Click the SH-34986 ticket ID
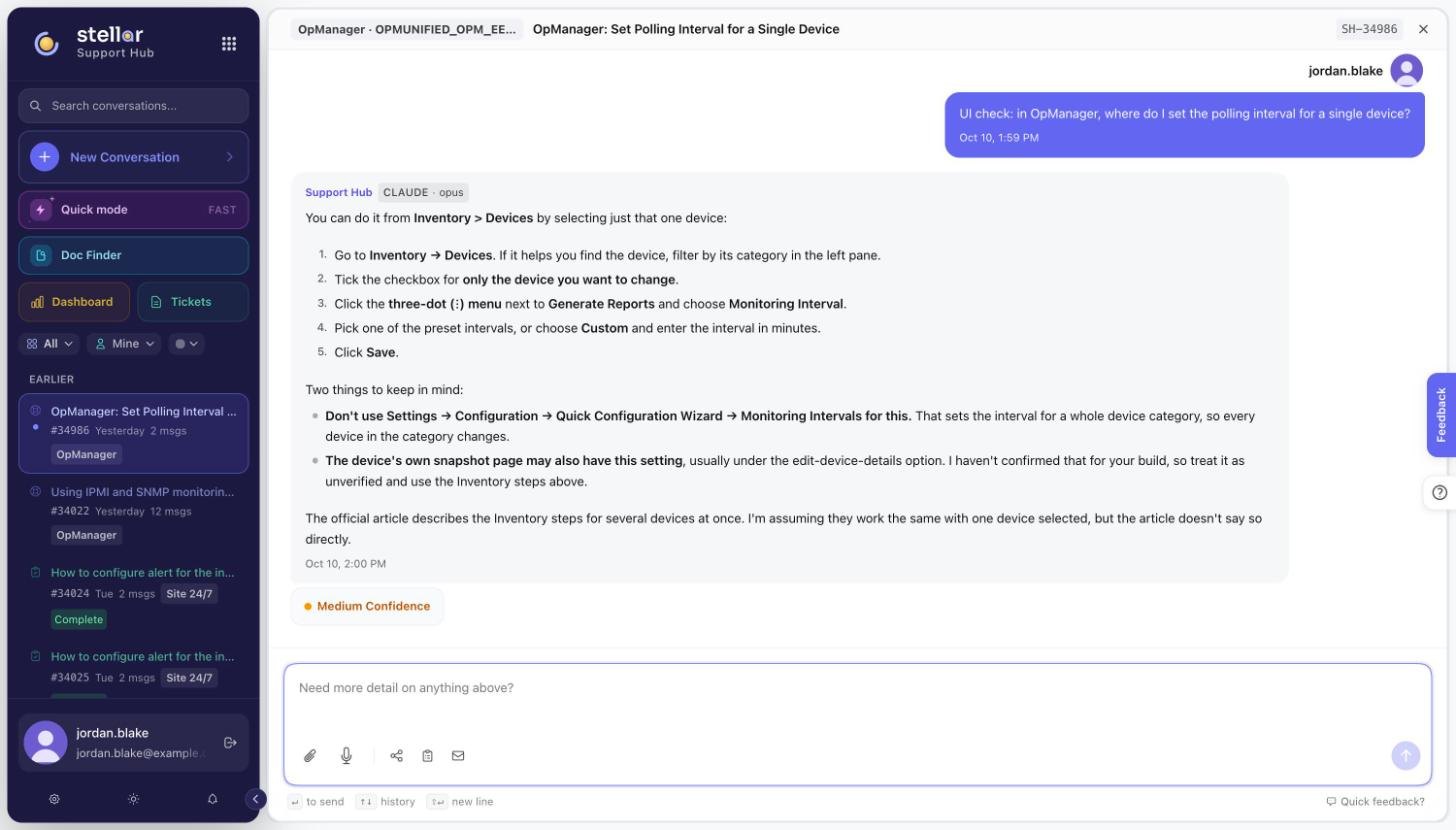The height and width of the screenshot is (830, 1456). point(1369,29)
